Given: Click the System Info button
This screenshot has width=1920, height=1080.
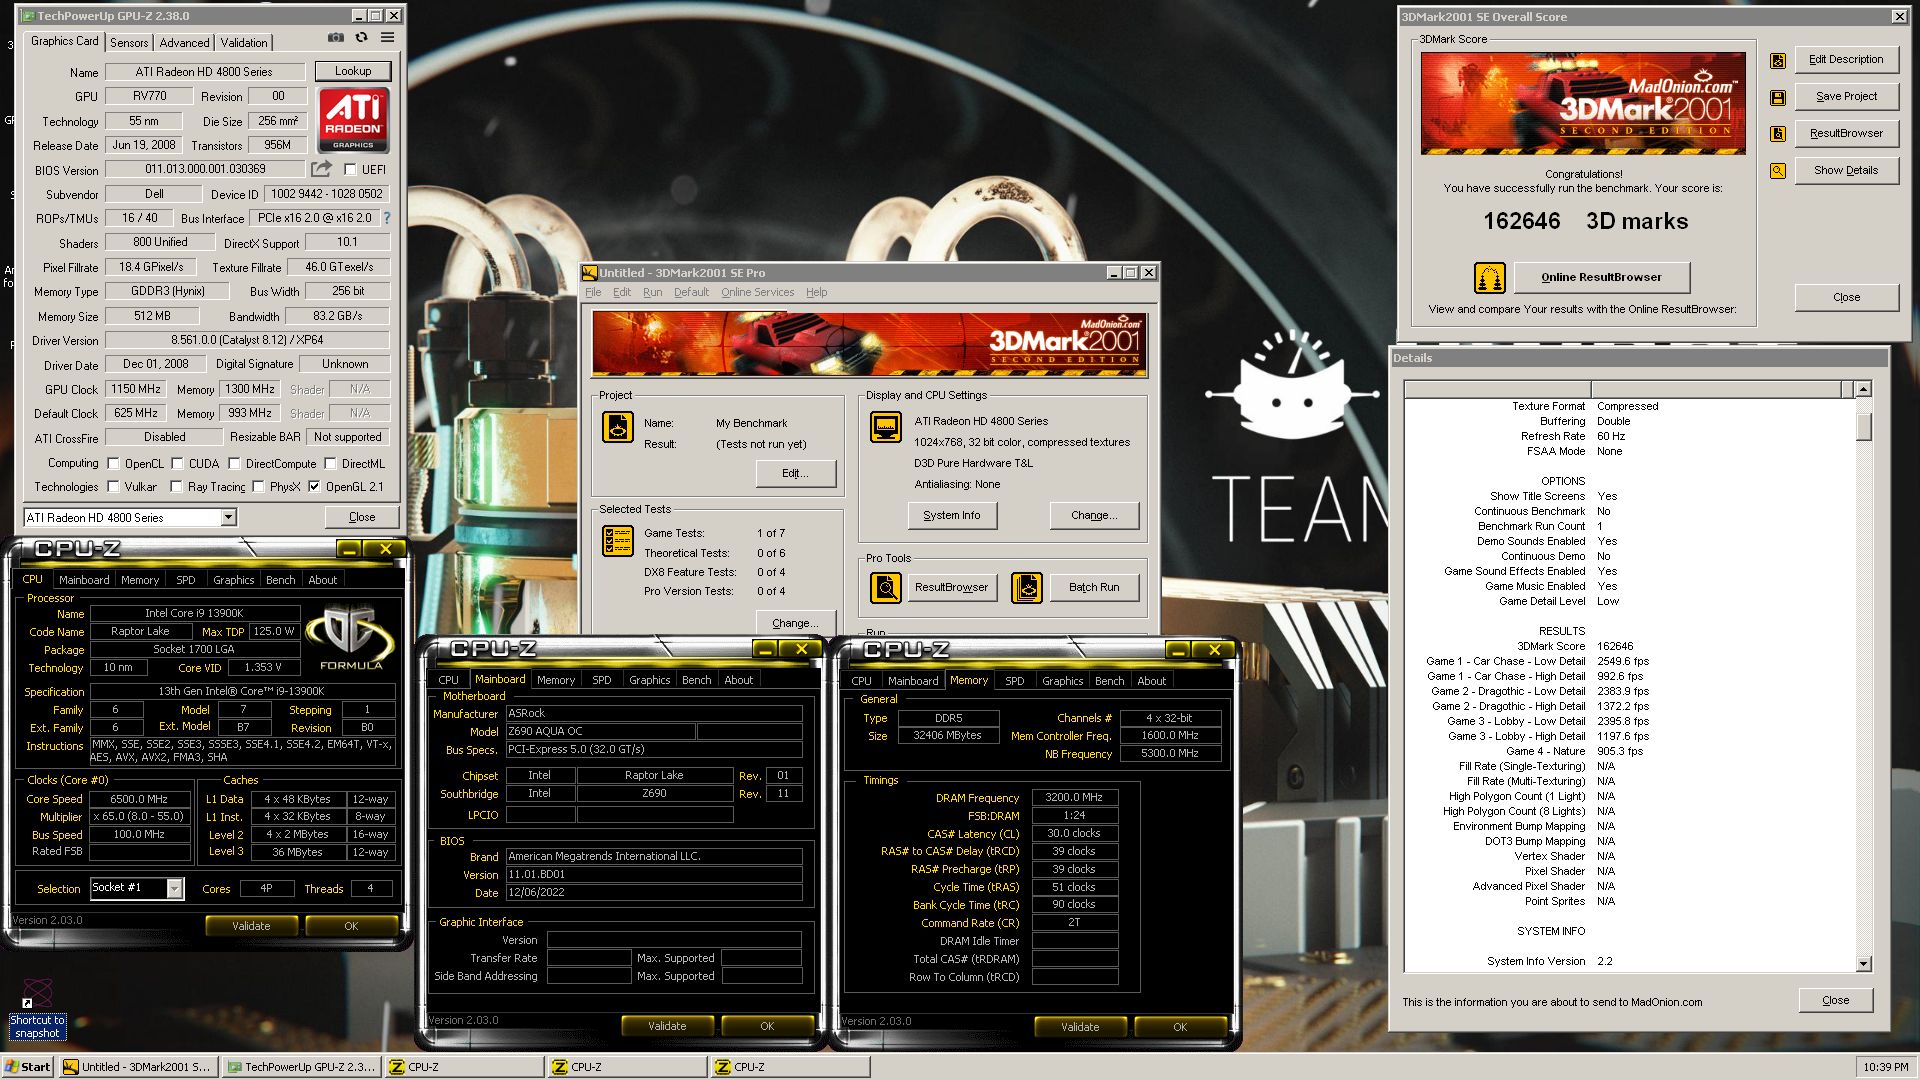Looking at the screenshot, I should [952, 516].
